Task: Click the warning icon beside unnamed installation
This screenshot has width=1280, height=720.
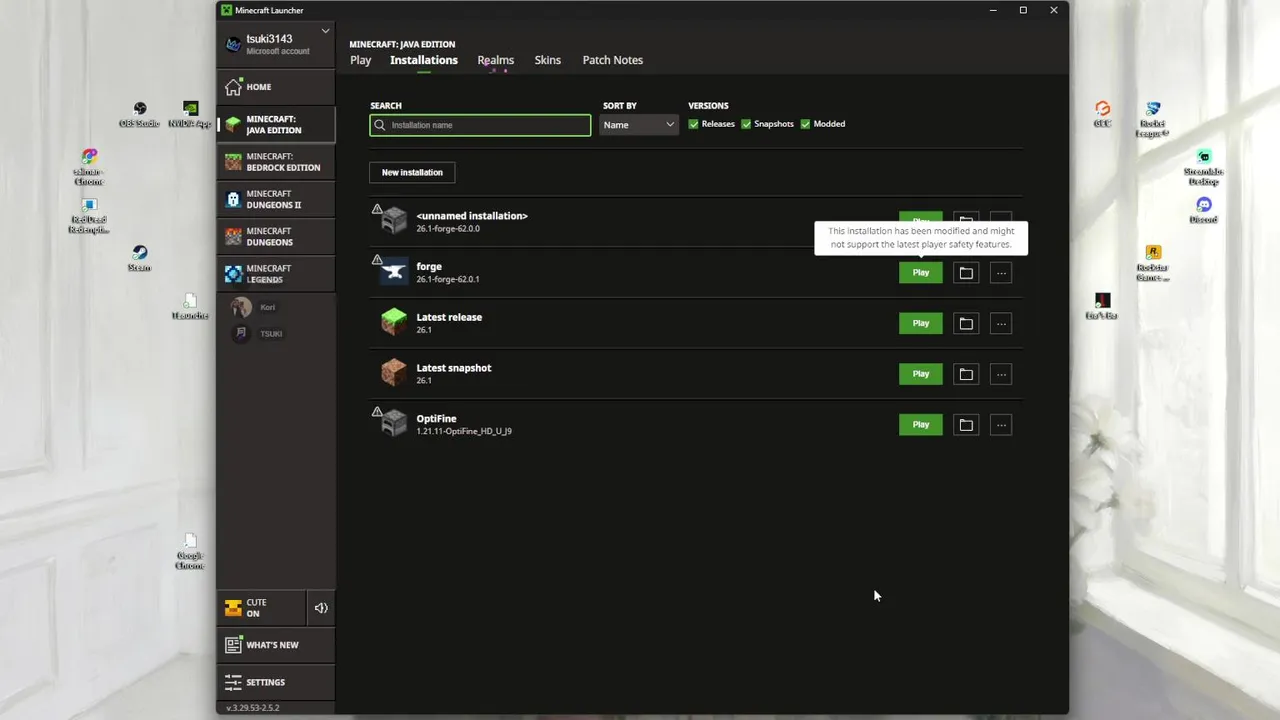Action: point(377,209)
